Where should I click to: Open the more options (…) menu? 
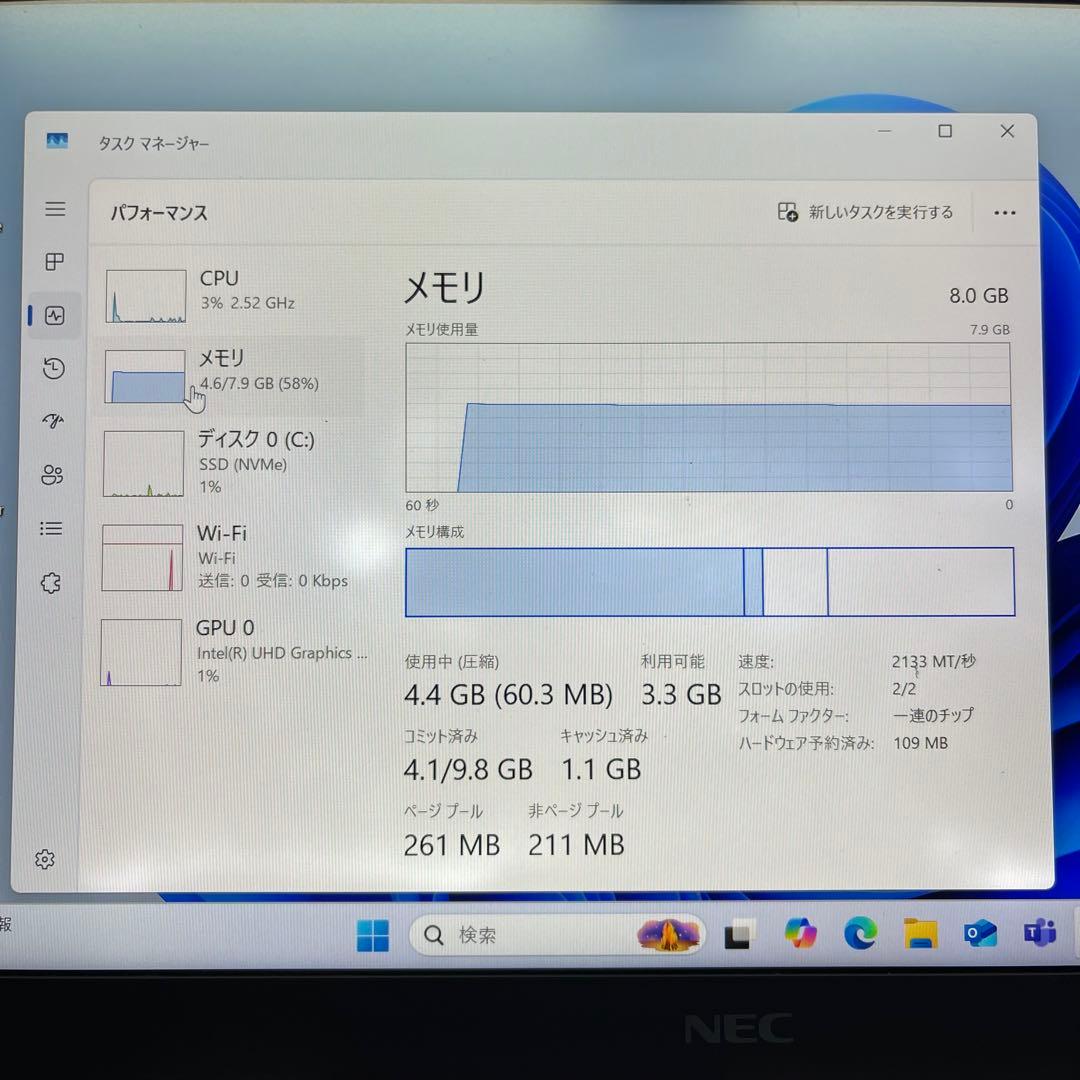[x=1005, y=212]
